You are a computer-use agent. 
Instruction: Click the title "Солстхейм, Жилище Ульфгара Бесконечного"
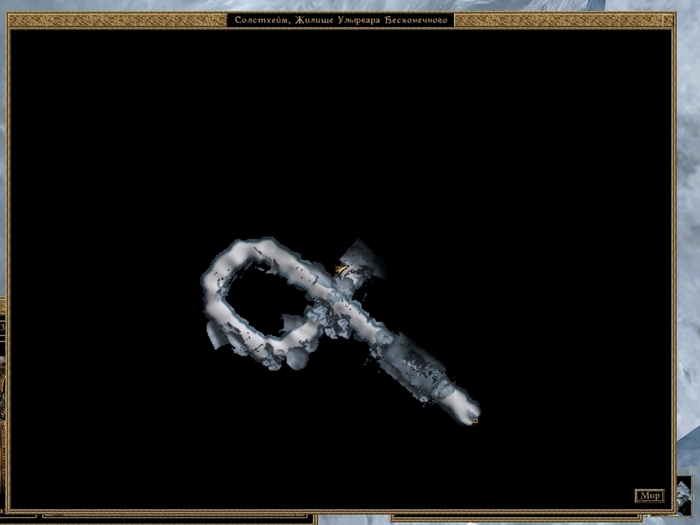341,20
